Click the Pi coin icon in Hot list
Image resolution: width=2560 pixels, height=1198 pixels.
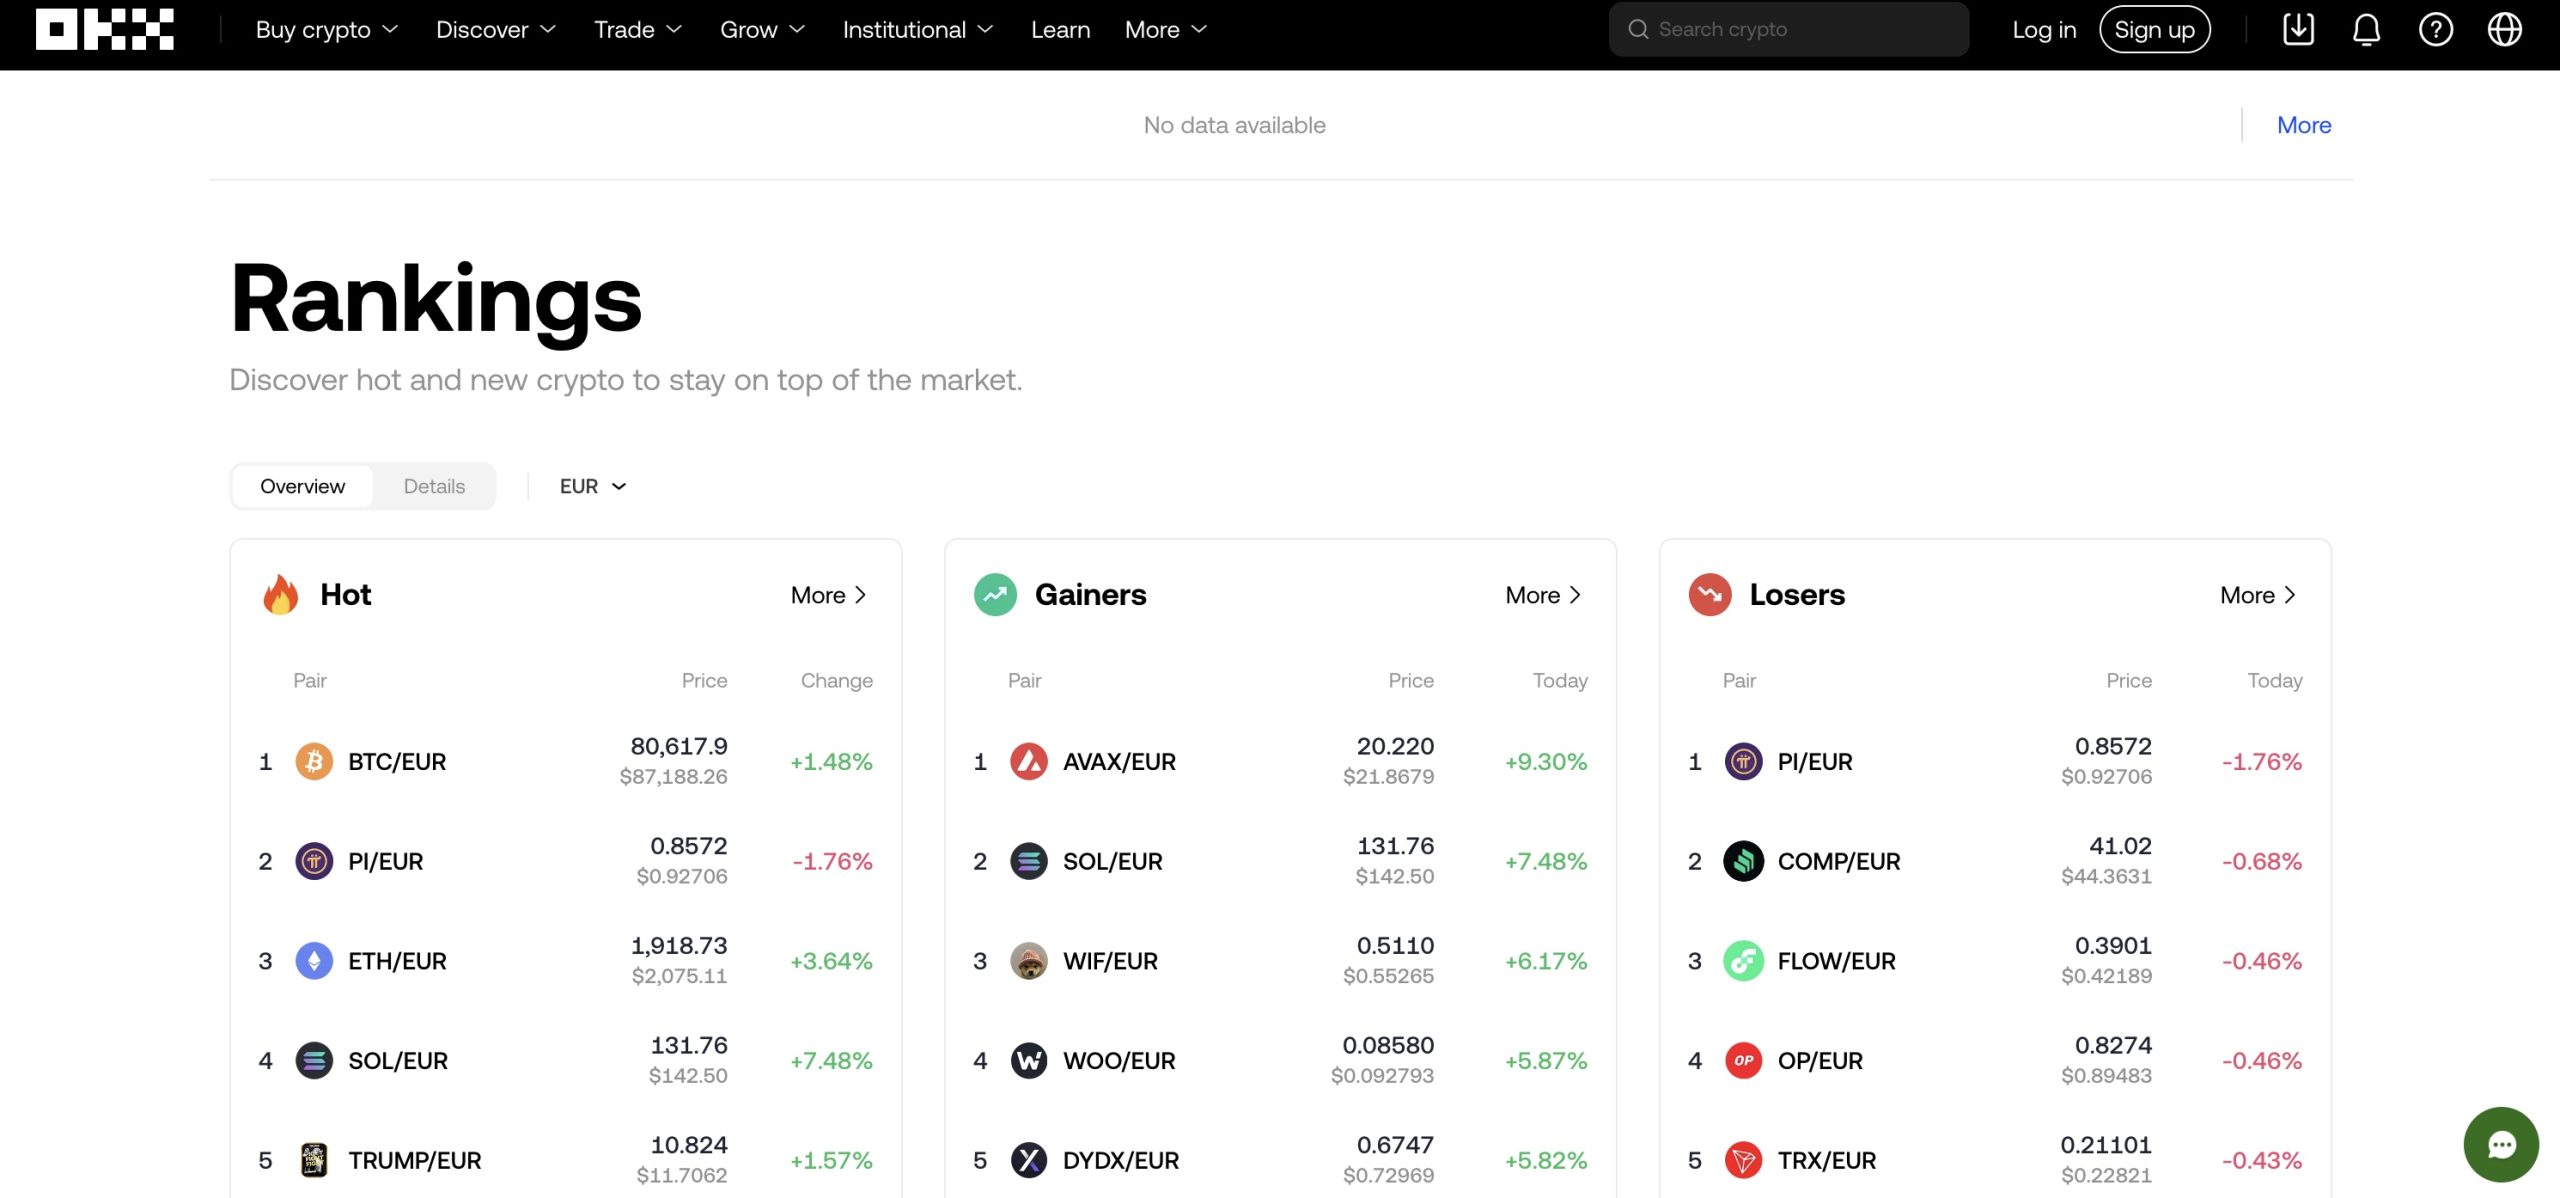pyautogui.click(x=314, y=861)
